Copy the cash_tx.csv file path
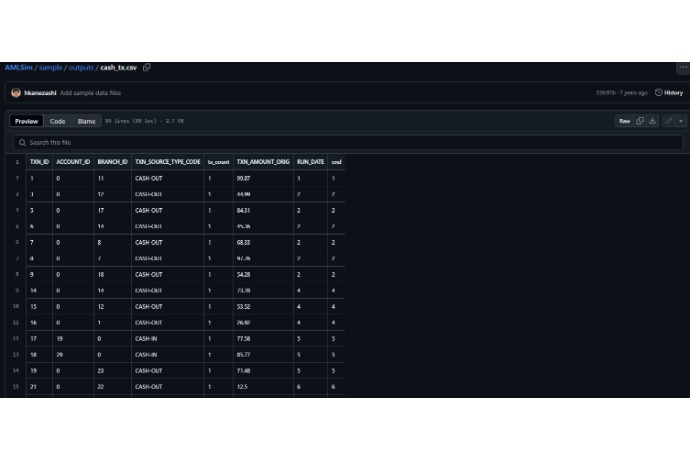Screen dimensions: 690x460 pyautogui.click(x=147, y=67)
